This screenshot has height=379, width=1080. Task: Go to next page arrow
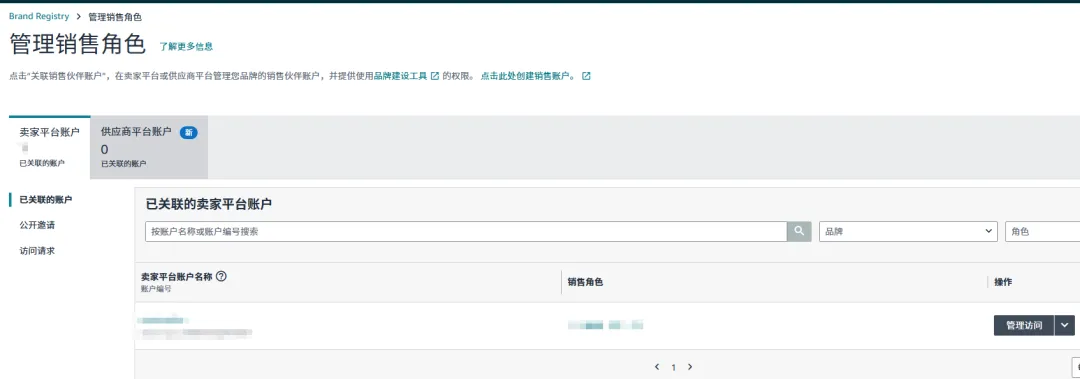point(690,367)
